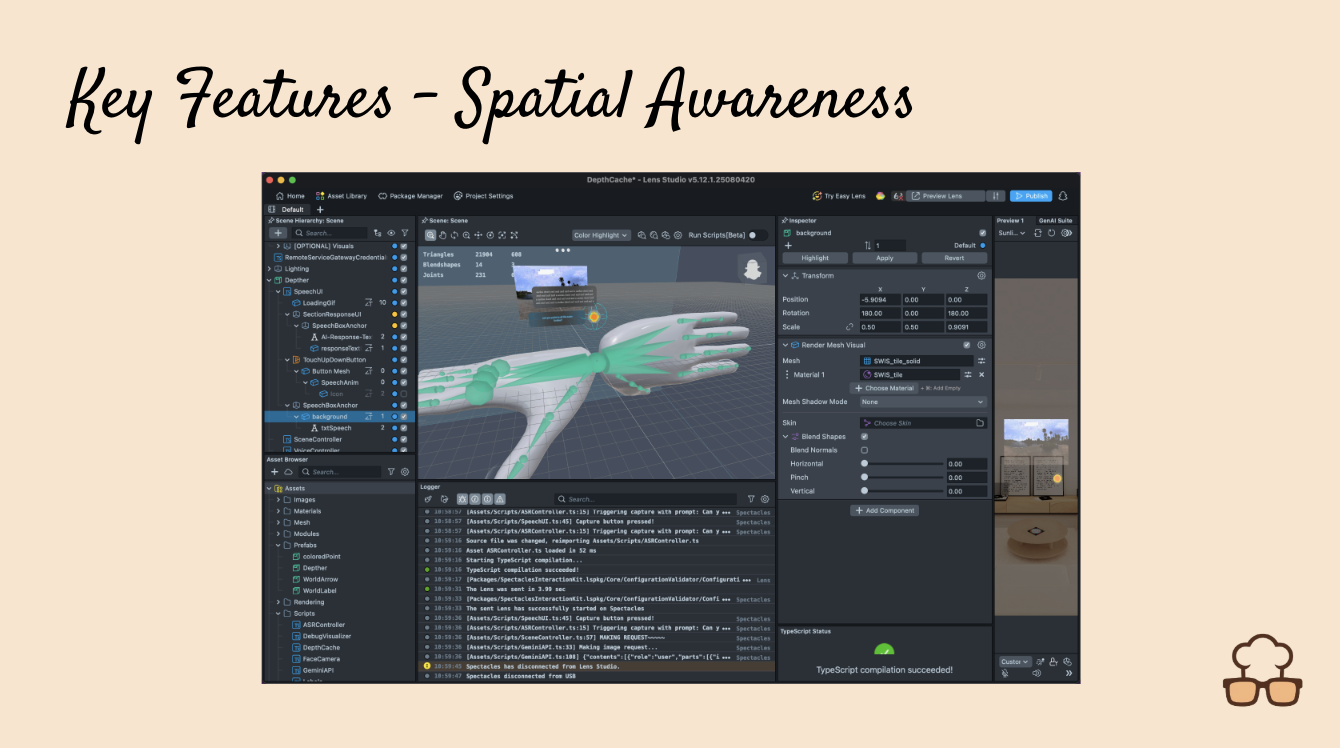The height and width of the screenshot is (748, 1340).
Task: Collapse the Depther tree node
Action: pyautogui.click(x=270, y=280)
